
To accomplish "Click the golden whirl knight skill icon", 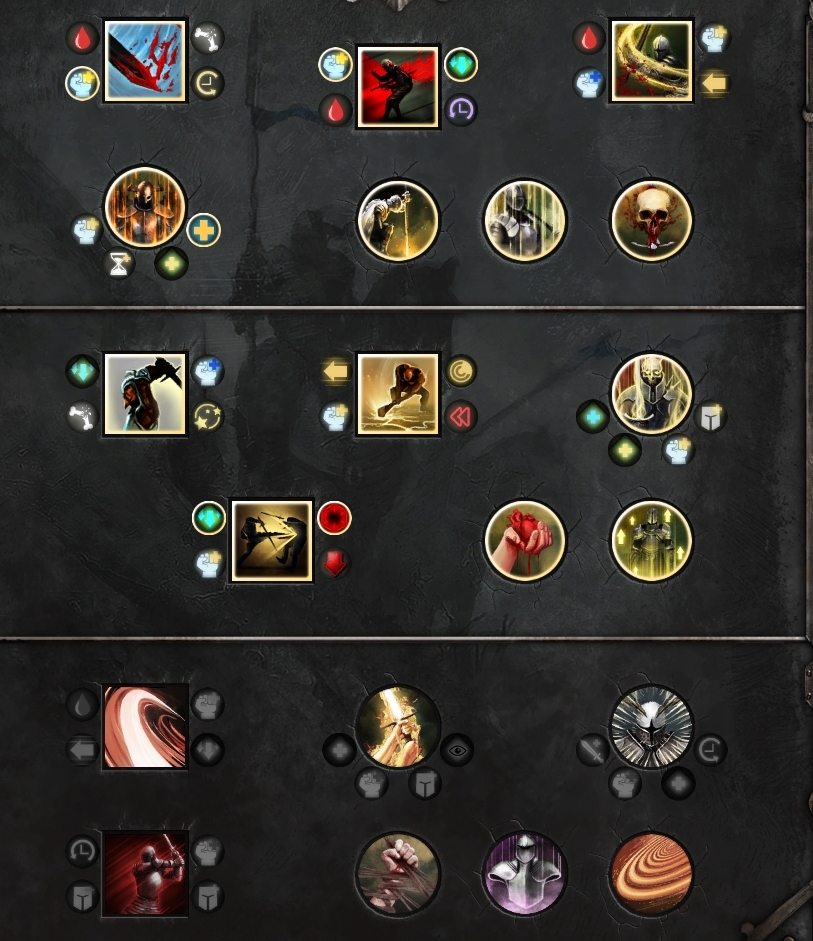I will pos(652,61).
